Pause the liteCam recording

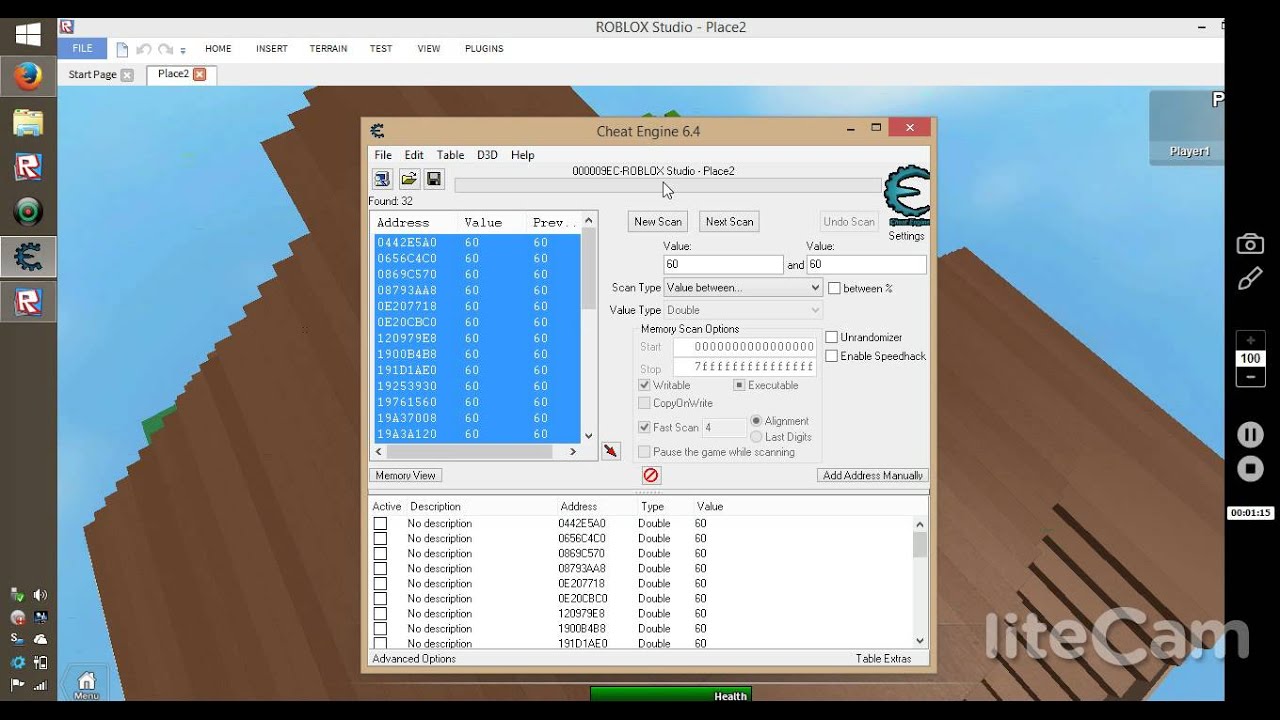click(1250, 434)
